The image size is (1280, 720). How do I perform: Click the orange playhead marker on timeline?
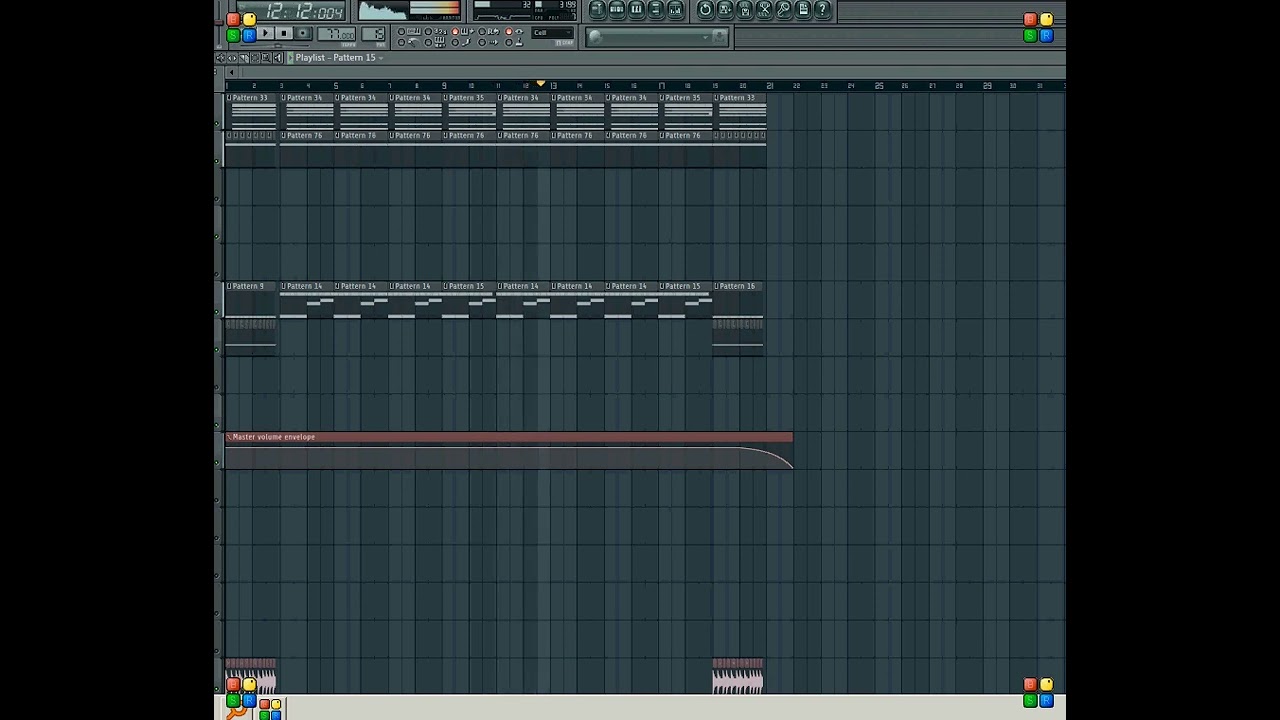(541, 84)
